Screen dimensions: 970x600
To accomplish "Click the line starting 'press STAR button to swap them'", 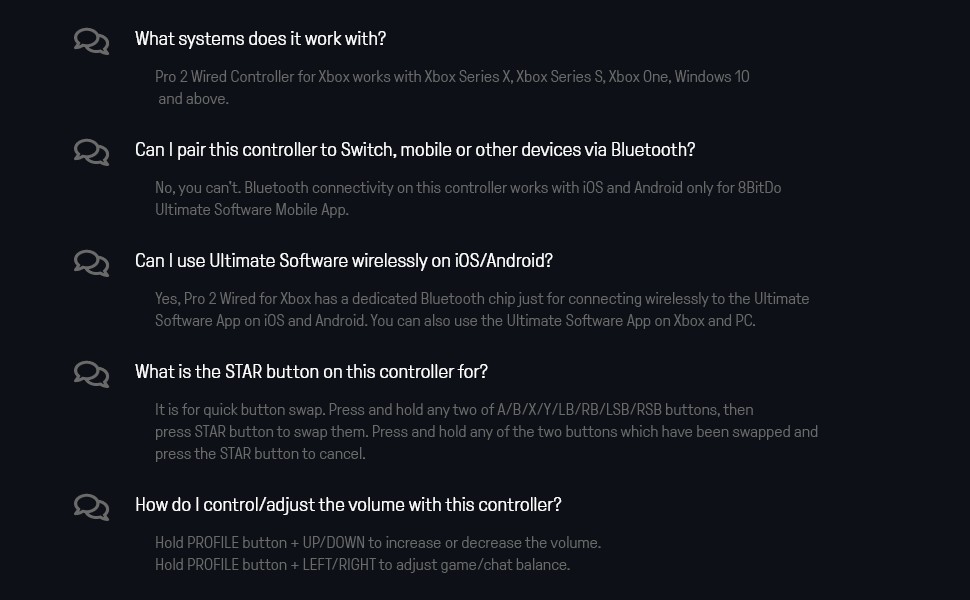I will [486, 432].
